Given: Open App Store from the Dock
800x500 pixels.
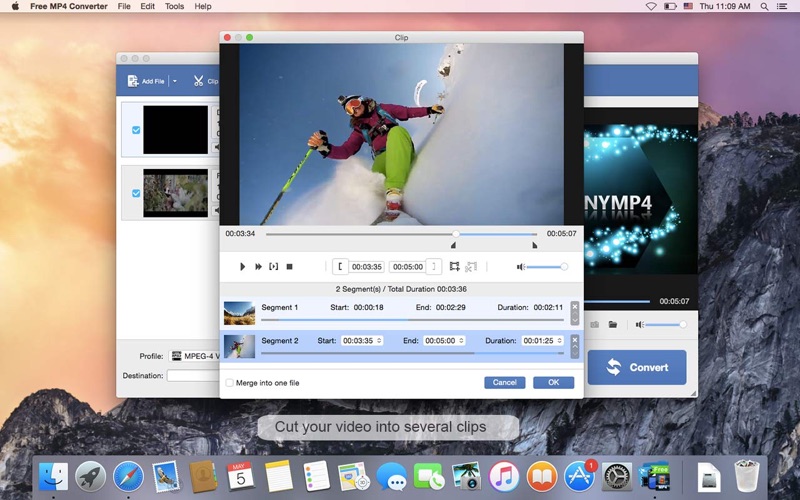Looking at the screenshot, I should tap(580, 477).
